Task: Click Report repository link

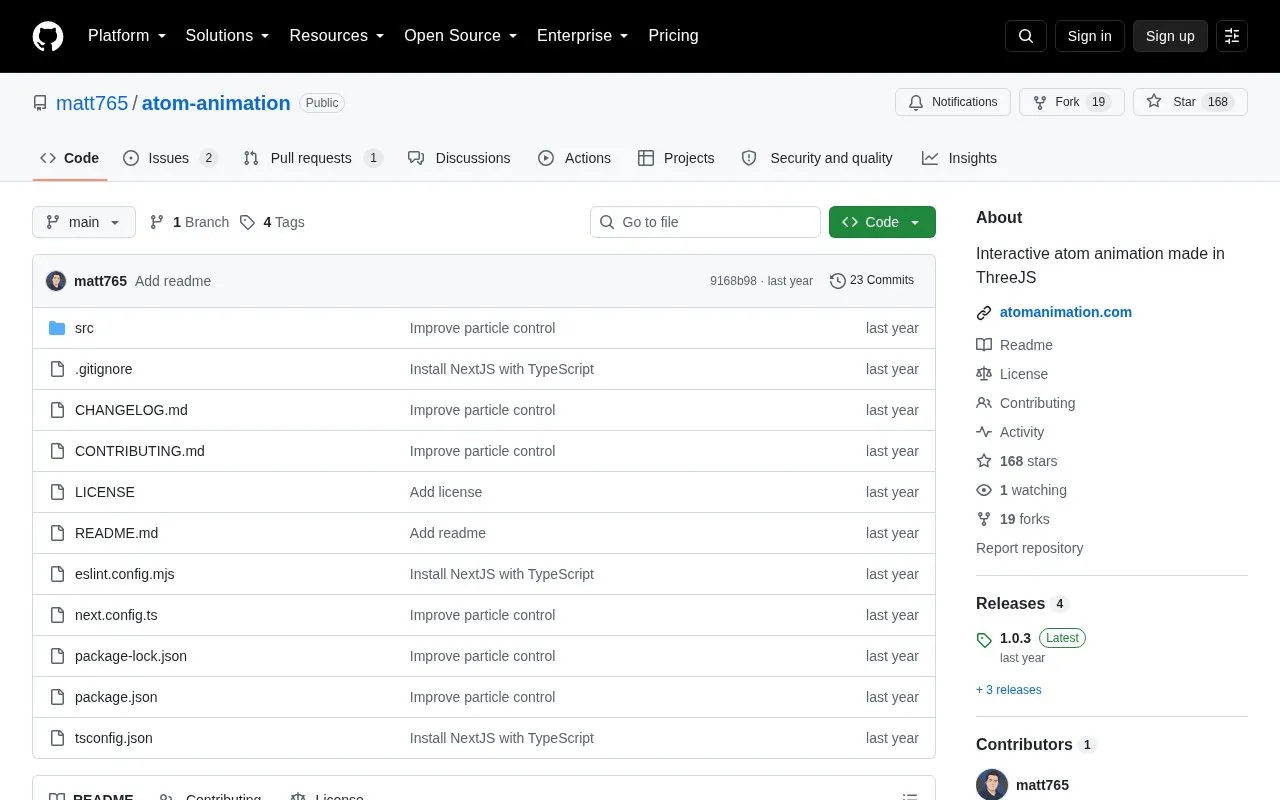Action: (1029, 548)
